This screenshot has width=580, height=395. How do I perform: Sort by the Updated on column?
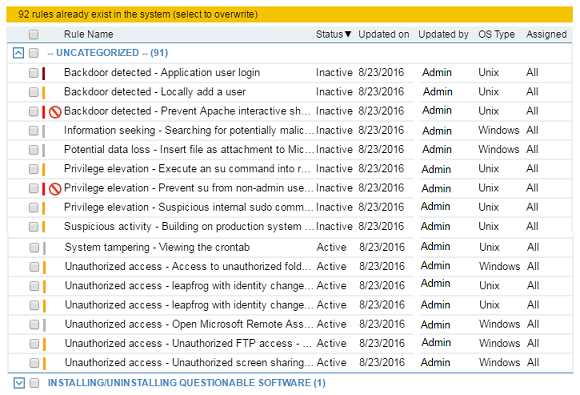[x=384, y=34]
